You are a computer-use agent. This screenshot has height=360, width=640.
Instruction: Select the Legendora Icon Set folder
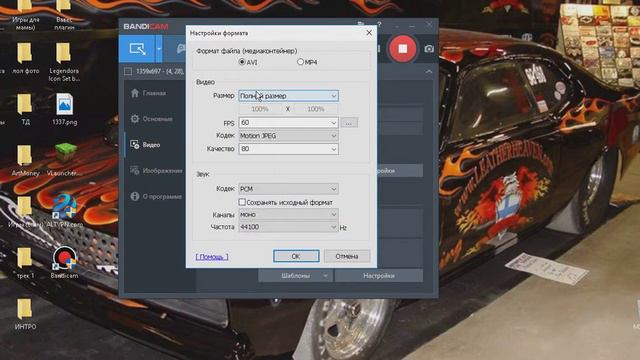click(64, 62)
